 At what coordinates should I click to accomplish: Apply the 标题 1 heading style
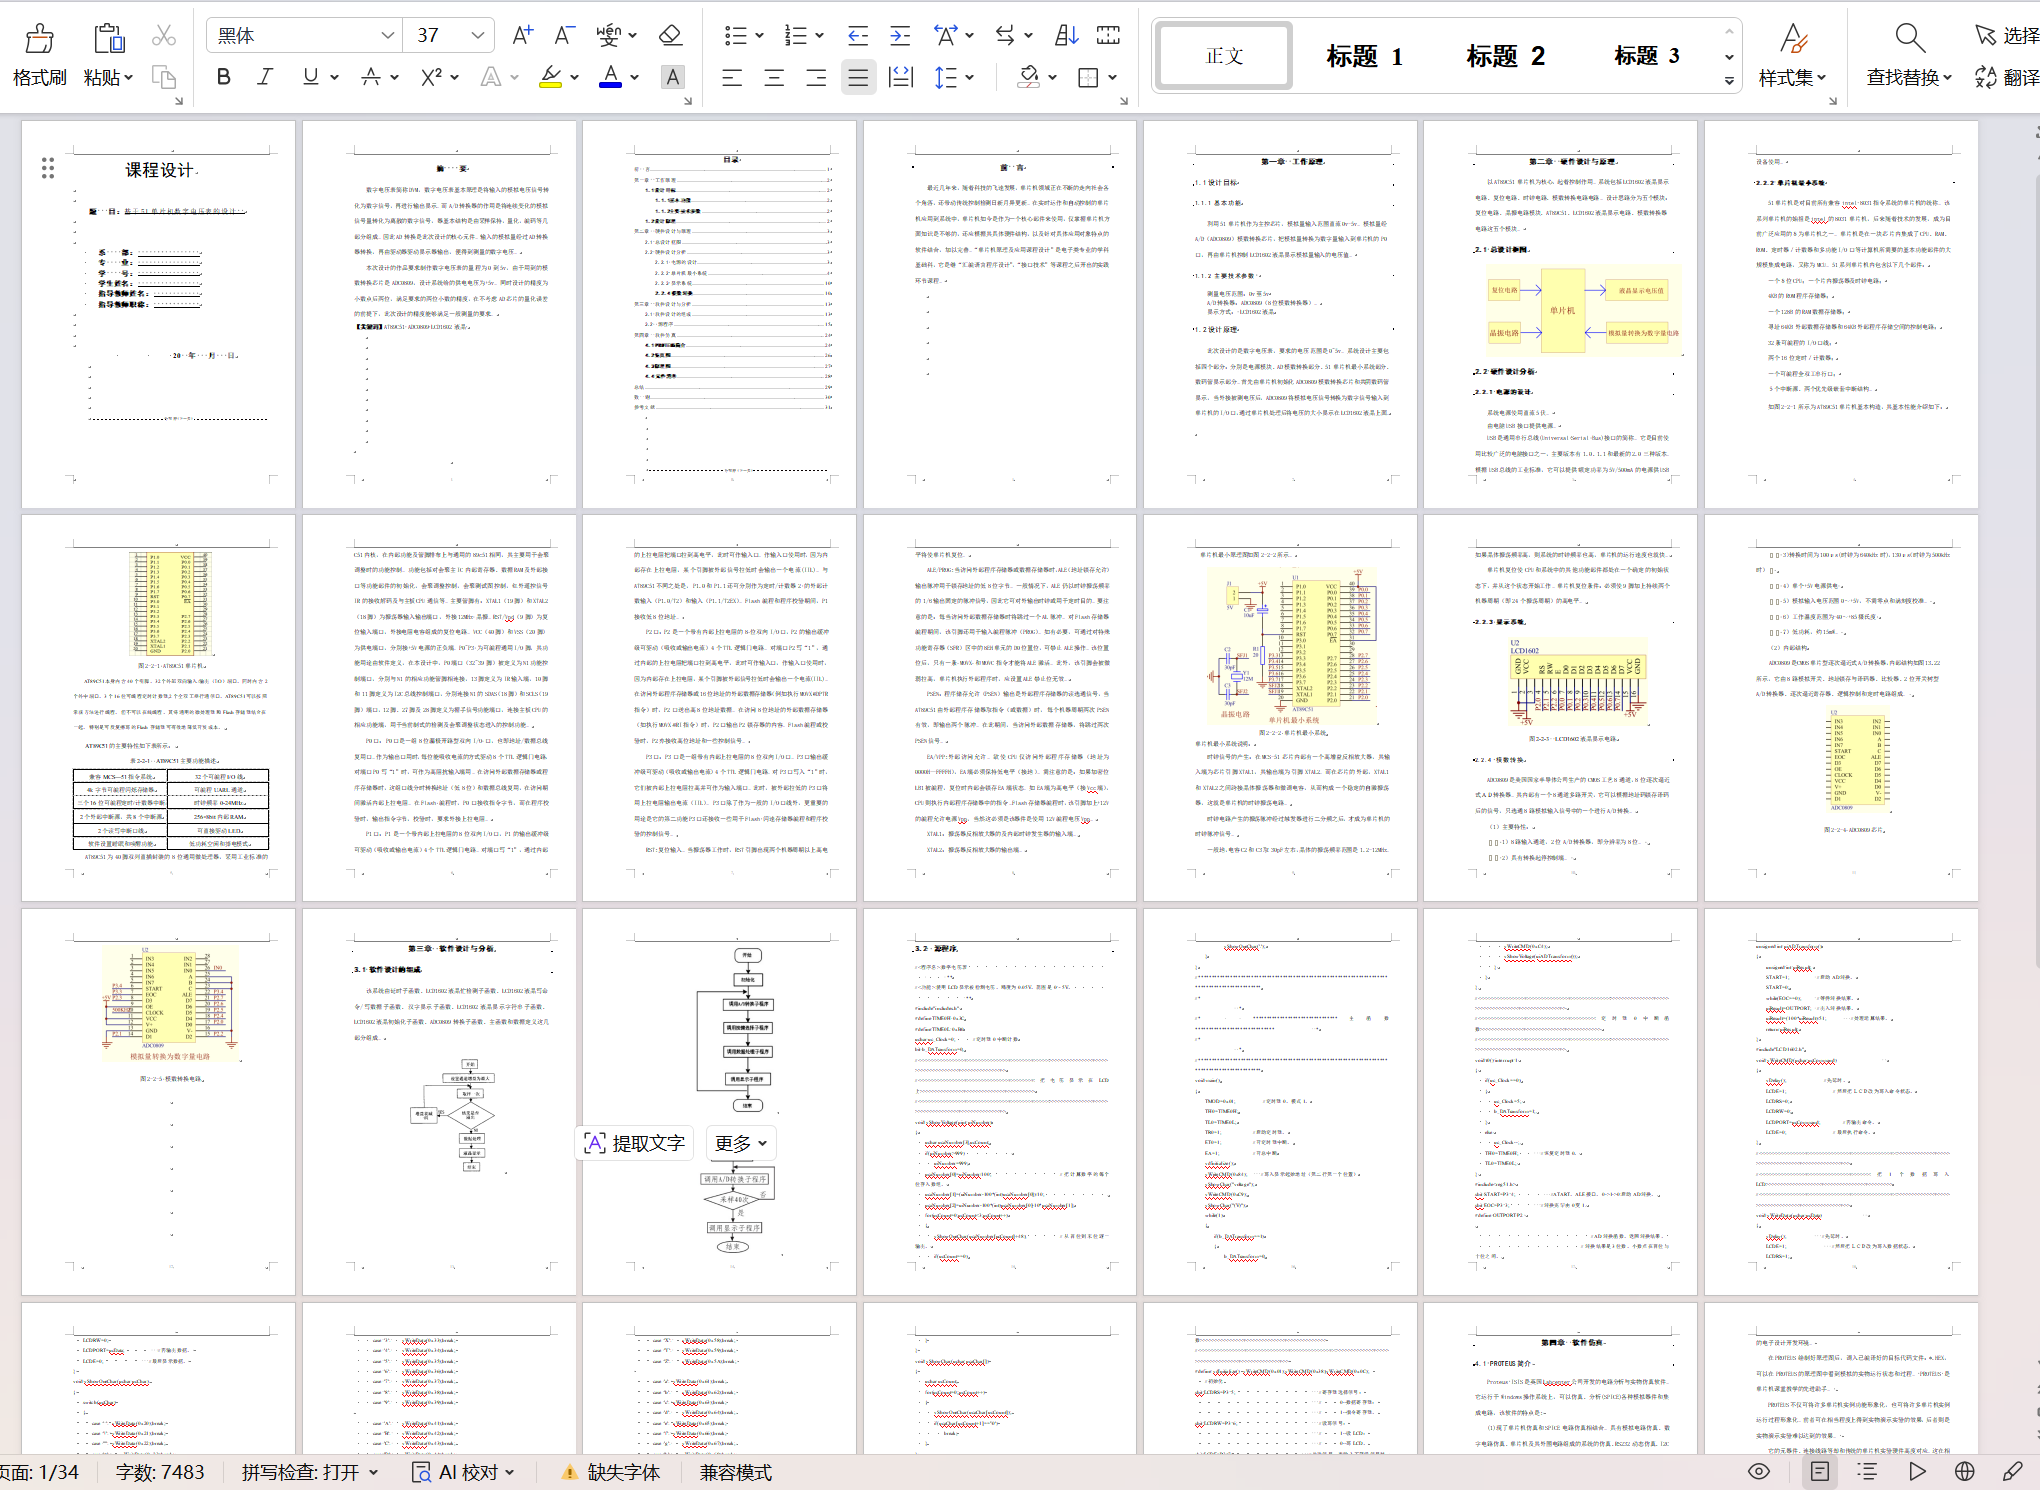1364,56
